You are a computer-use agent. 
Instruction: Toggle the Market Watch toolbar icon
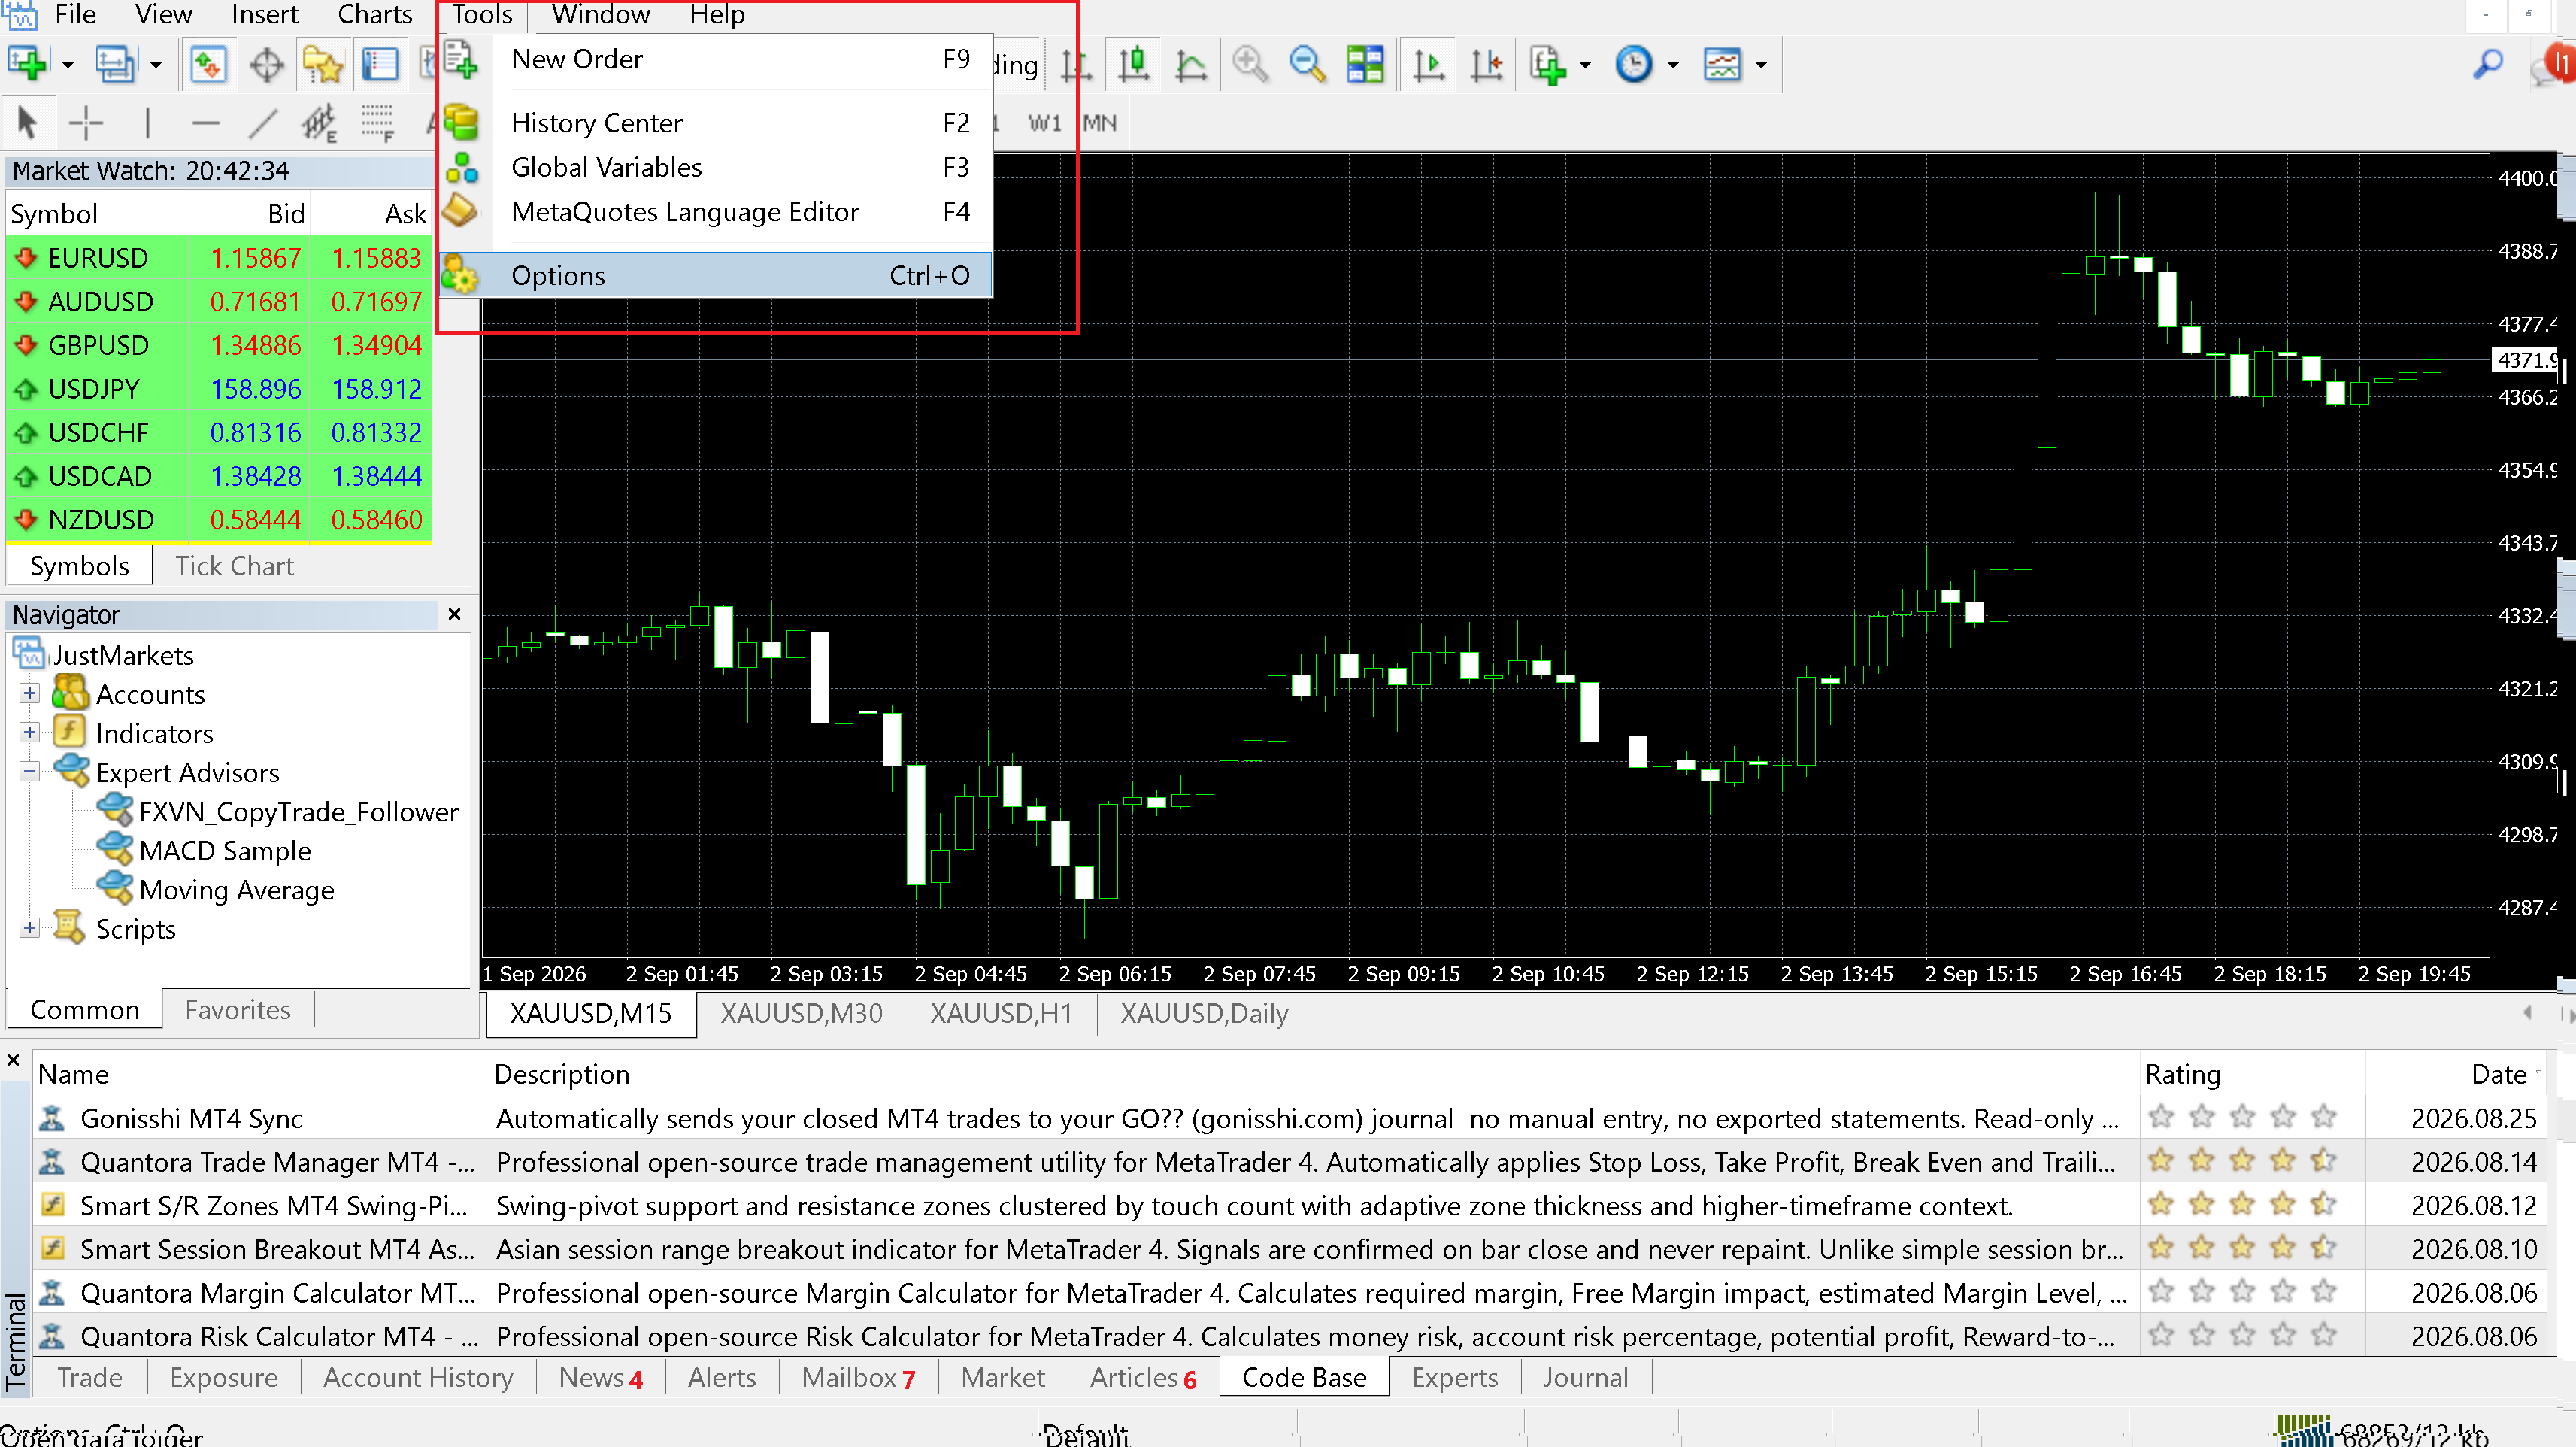coord(208,65)
